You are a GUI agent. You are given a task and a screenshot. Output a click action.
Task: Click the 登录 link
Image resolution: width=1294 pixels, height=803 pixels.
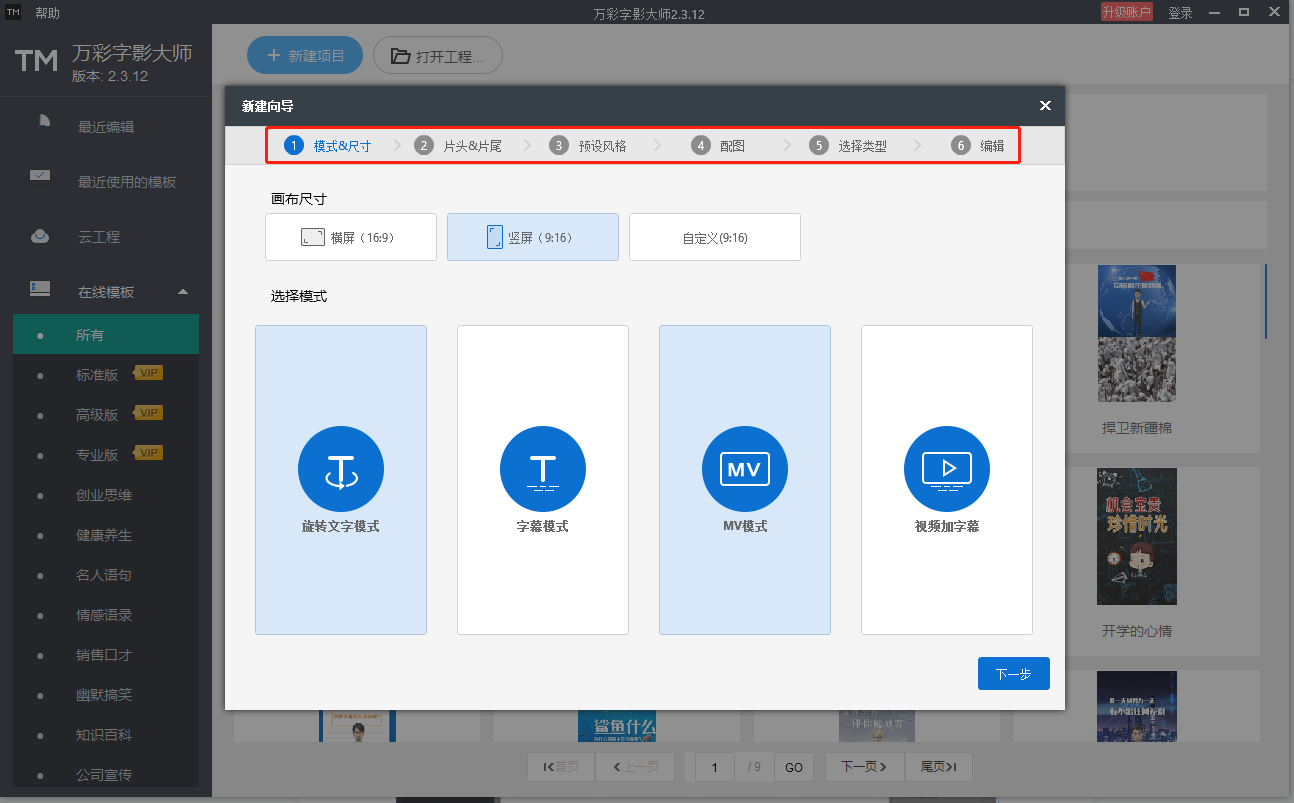click(1180, 13)
